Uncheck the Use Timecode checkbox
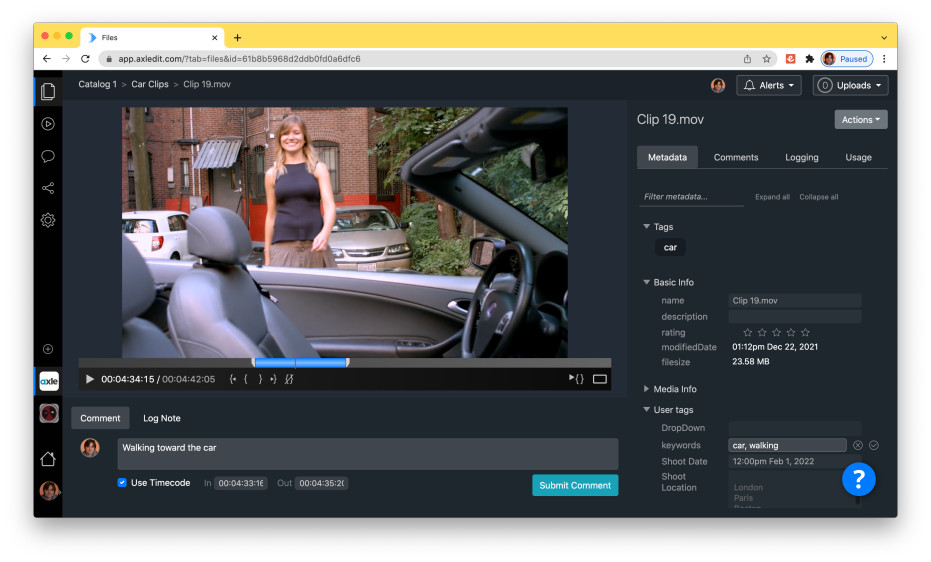 coord(122,483)
